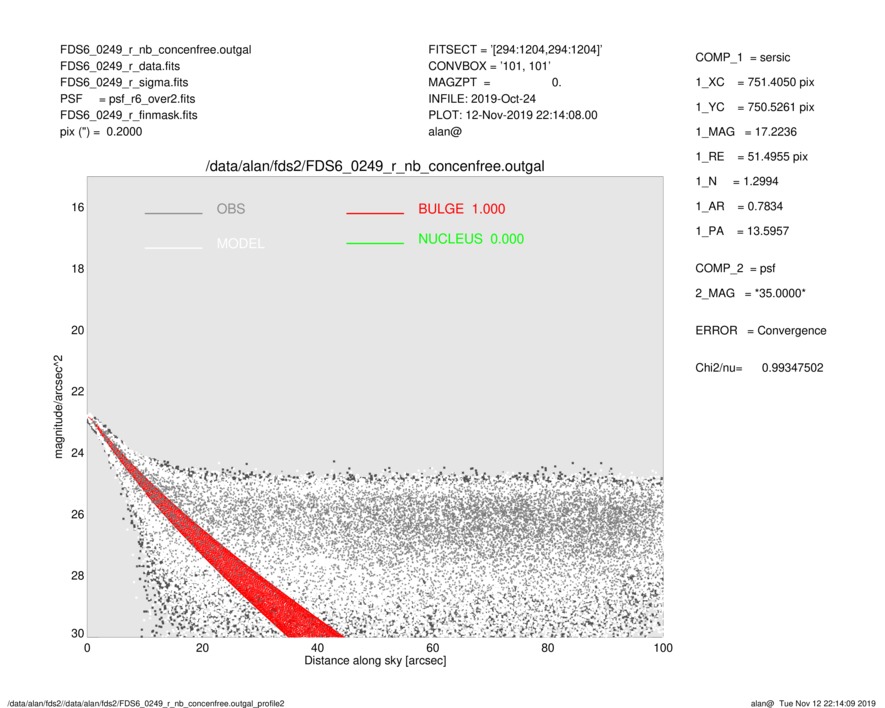Click the MAGZPT = 0. entry
The width and height of the screenshot is (885, 708).
click(495, 82)
